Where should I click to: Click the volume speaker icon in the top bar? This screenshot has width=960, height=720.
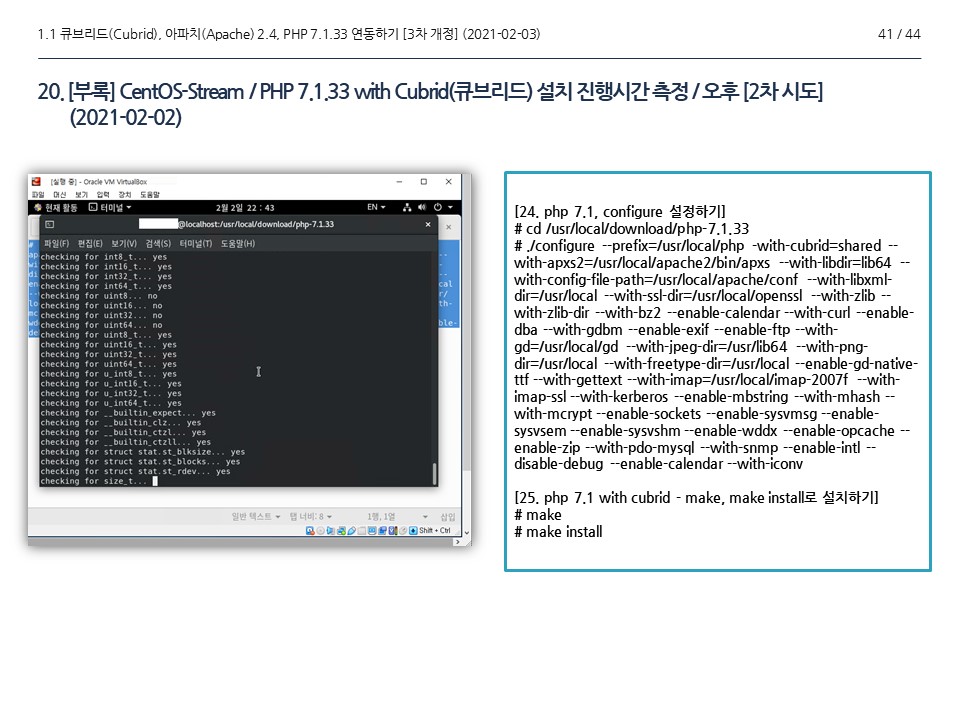click(422, 208)
